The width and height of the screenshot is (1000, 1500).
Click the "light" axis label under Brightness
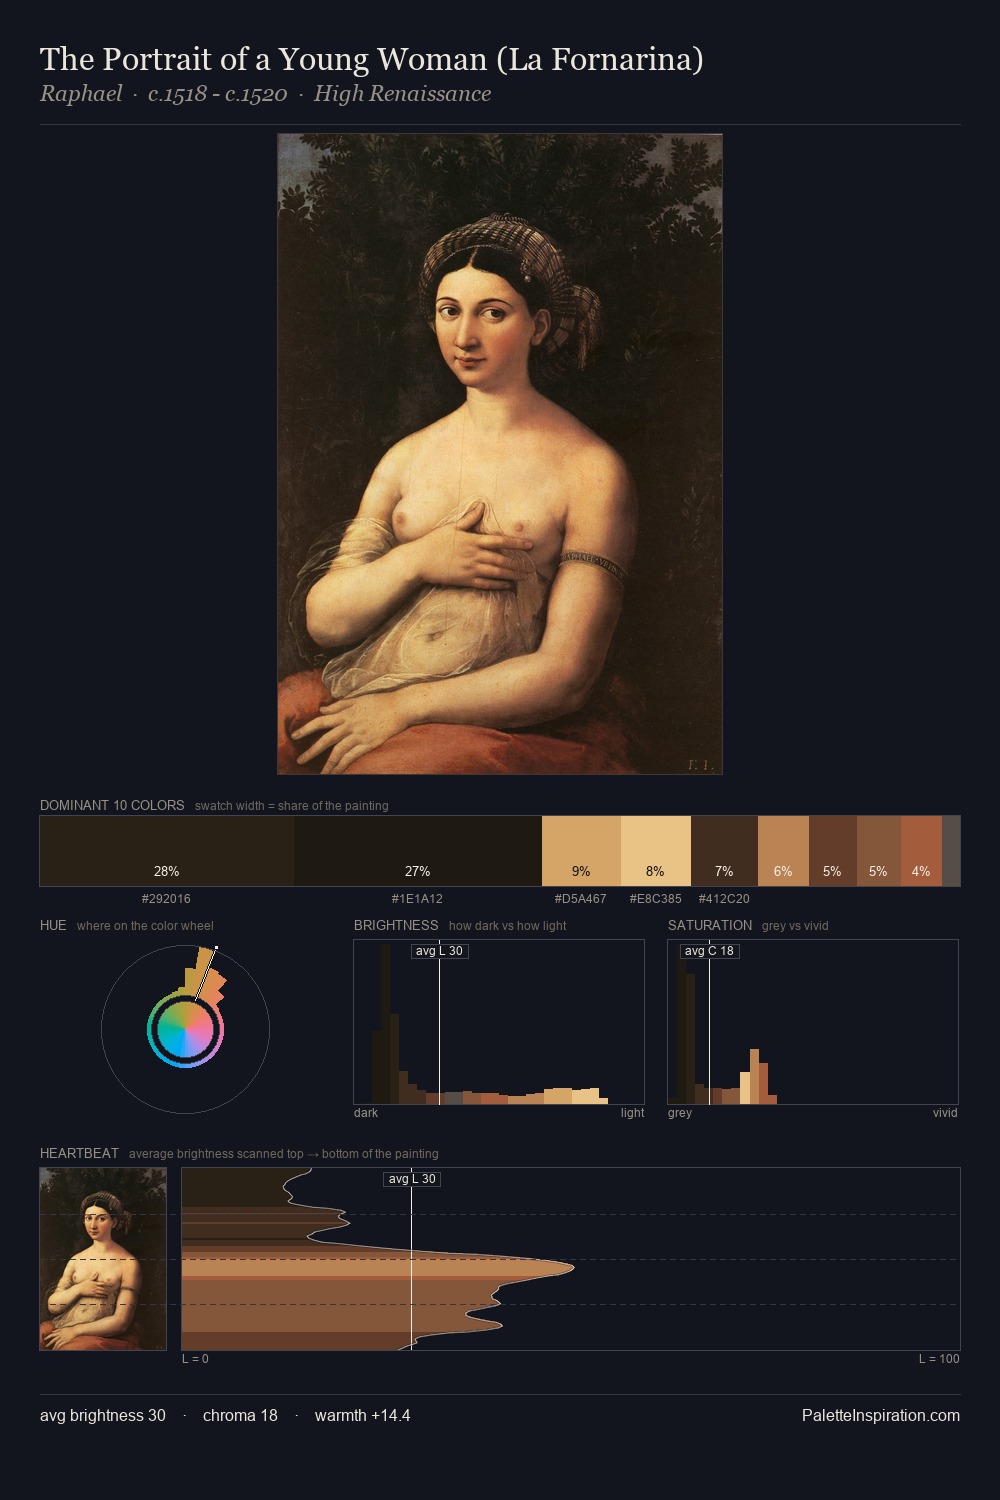[x=633, y=1113]
